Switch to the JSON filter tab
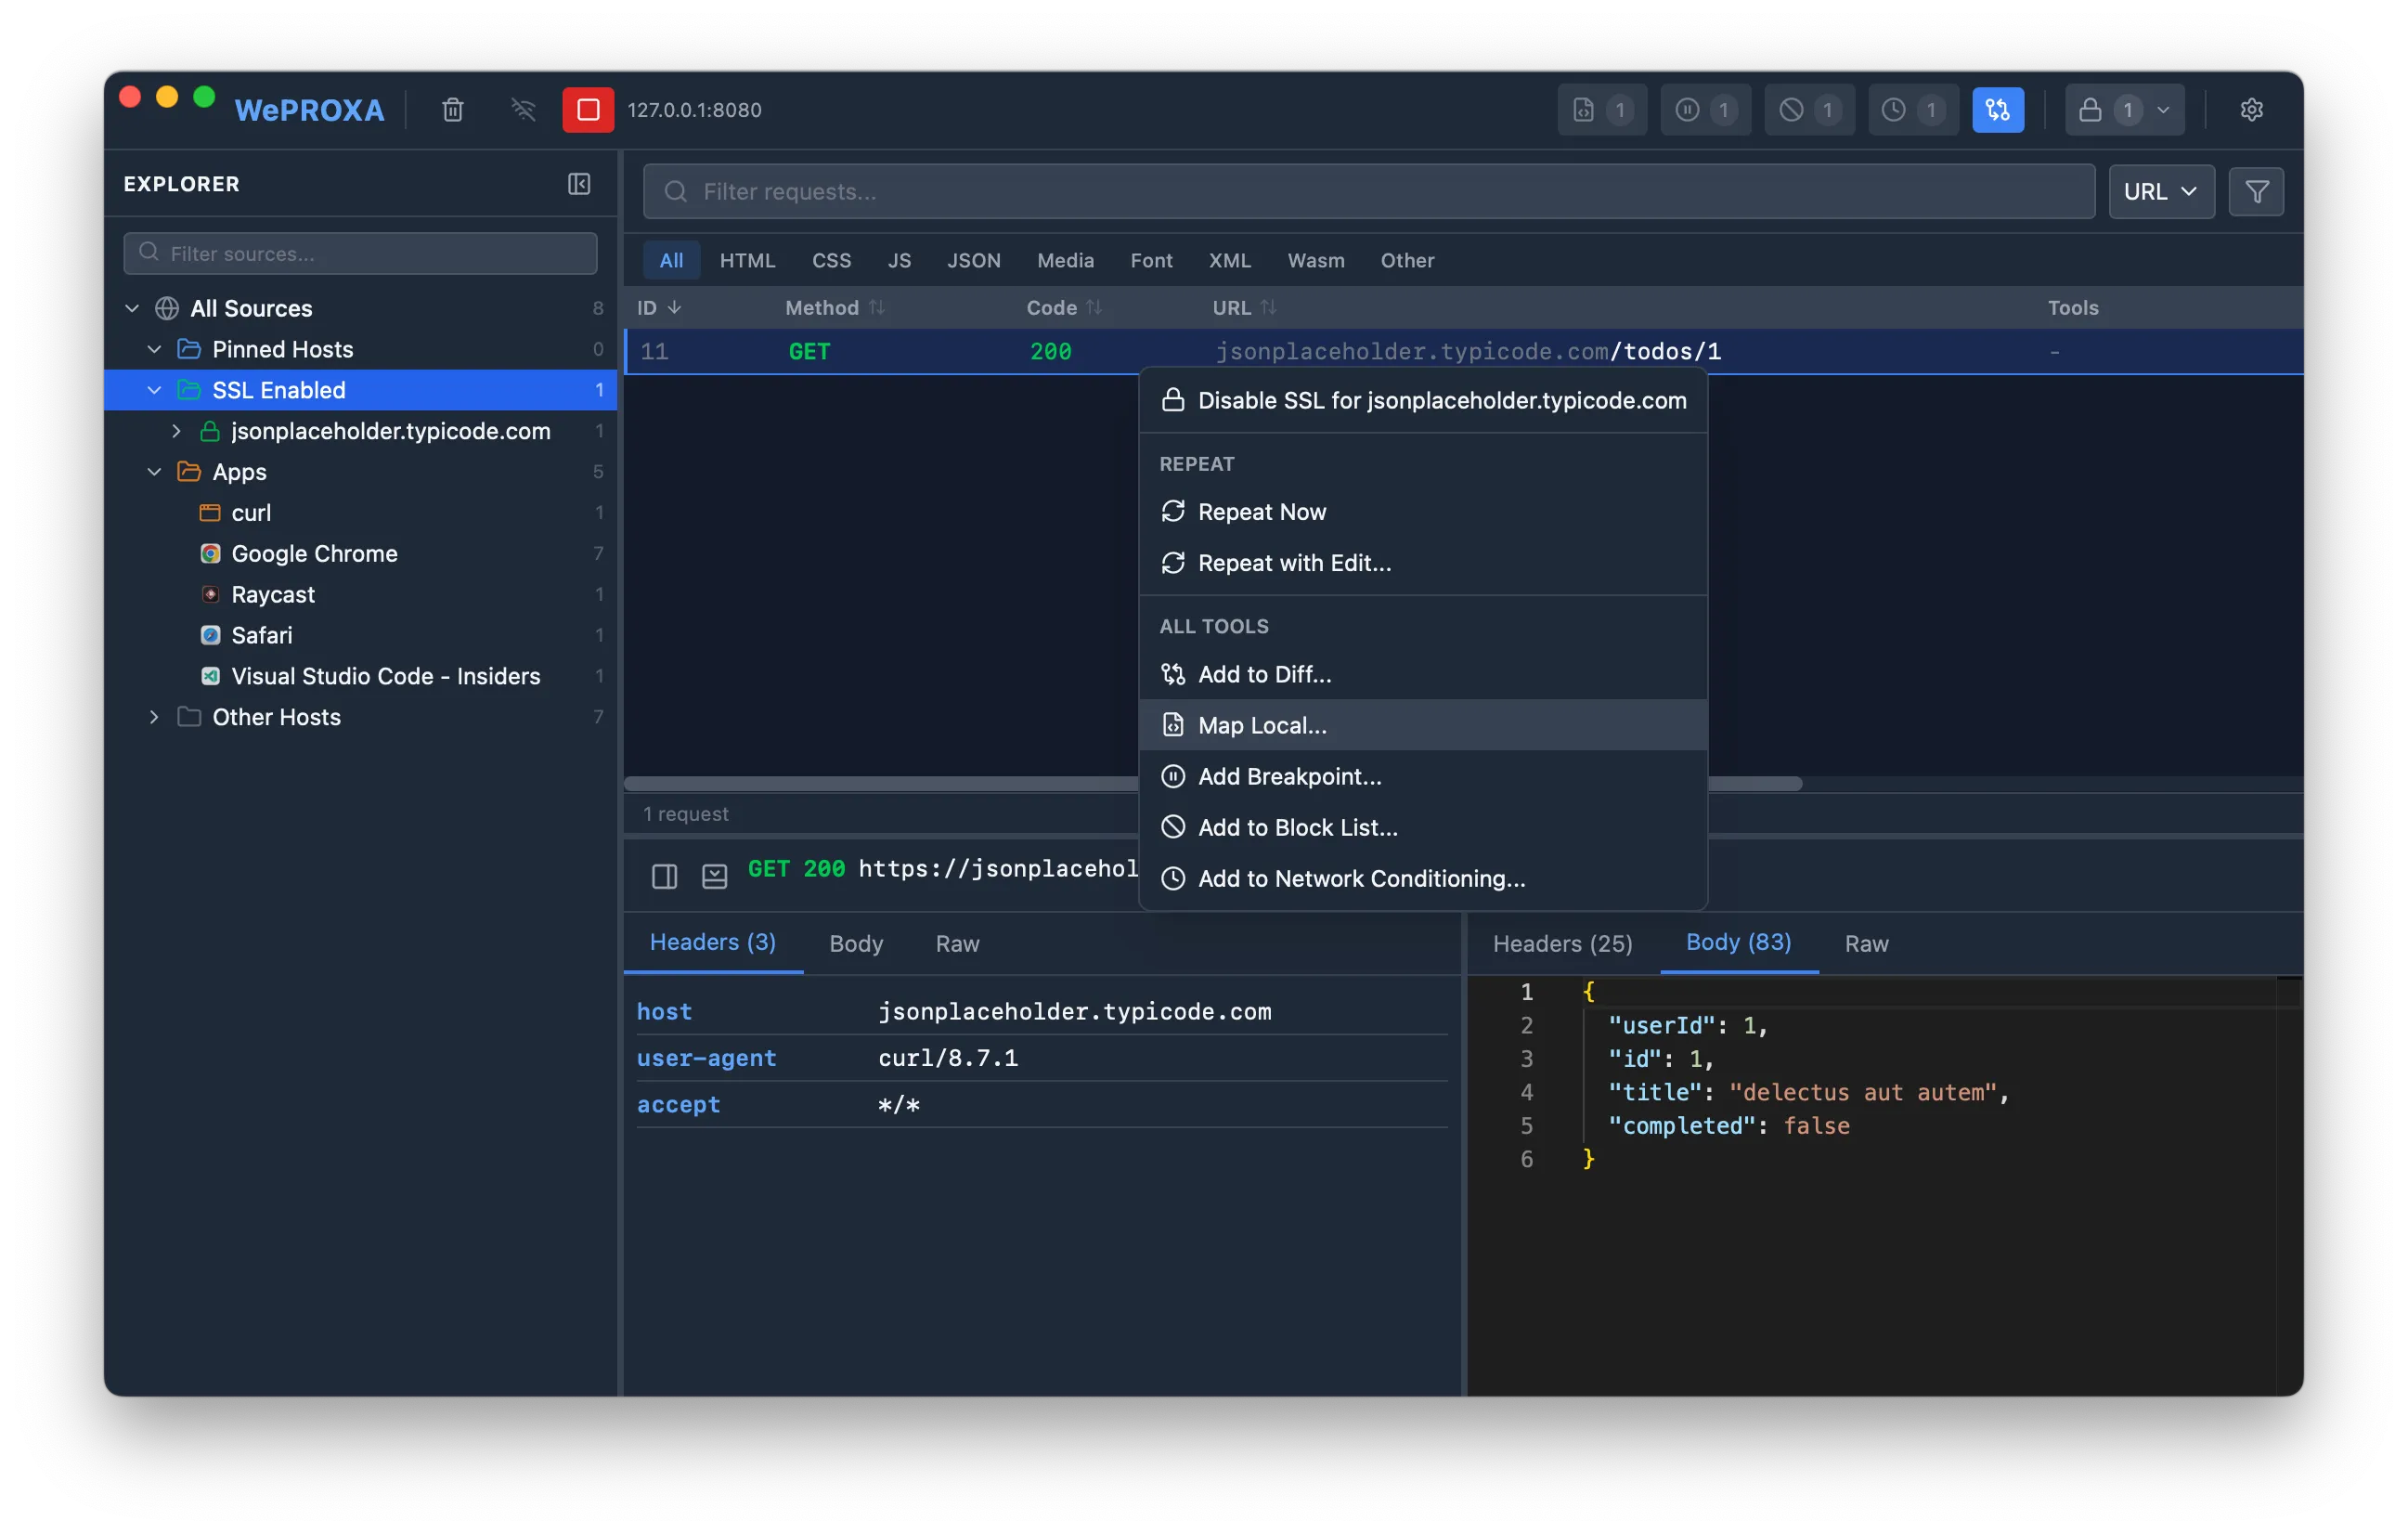The image size is (2408, 1534). [x=973, y=261]
